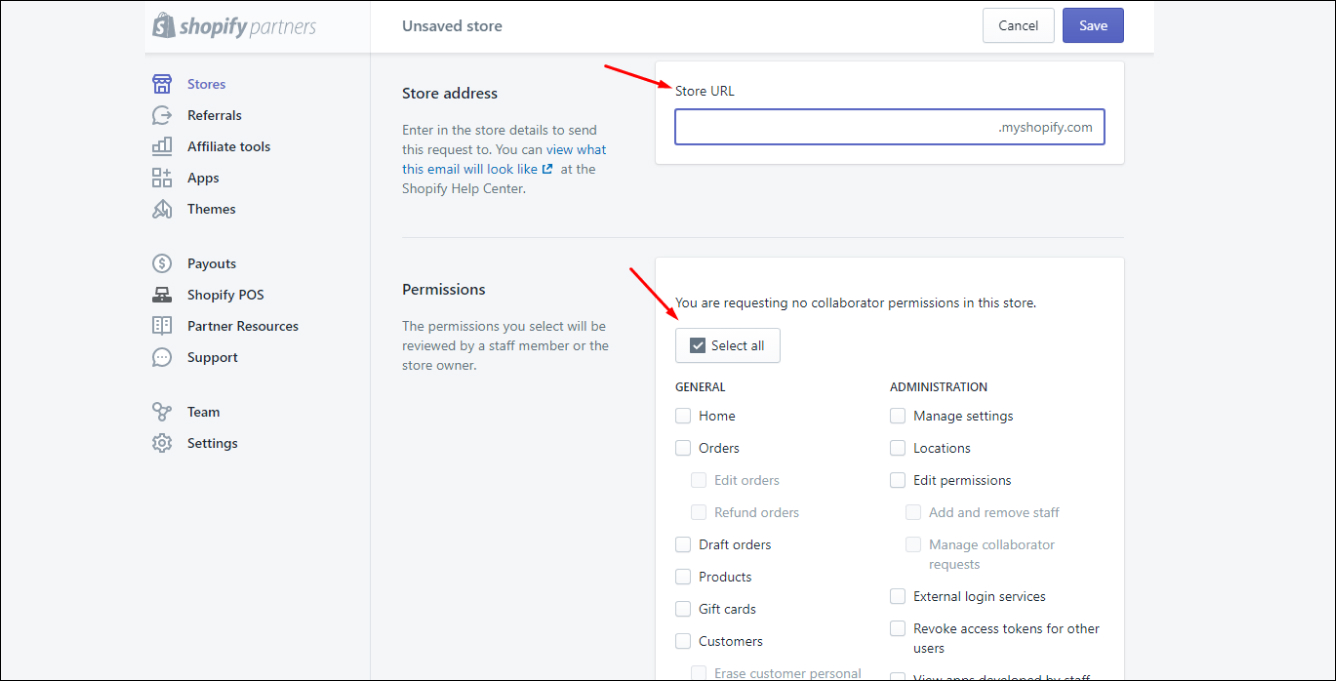
Task: Cancel the store request
Action: [1018, 26]
